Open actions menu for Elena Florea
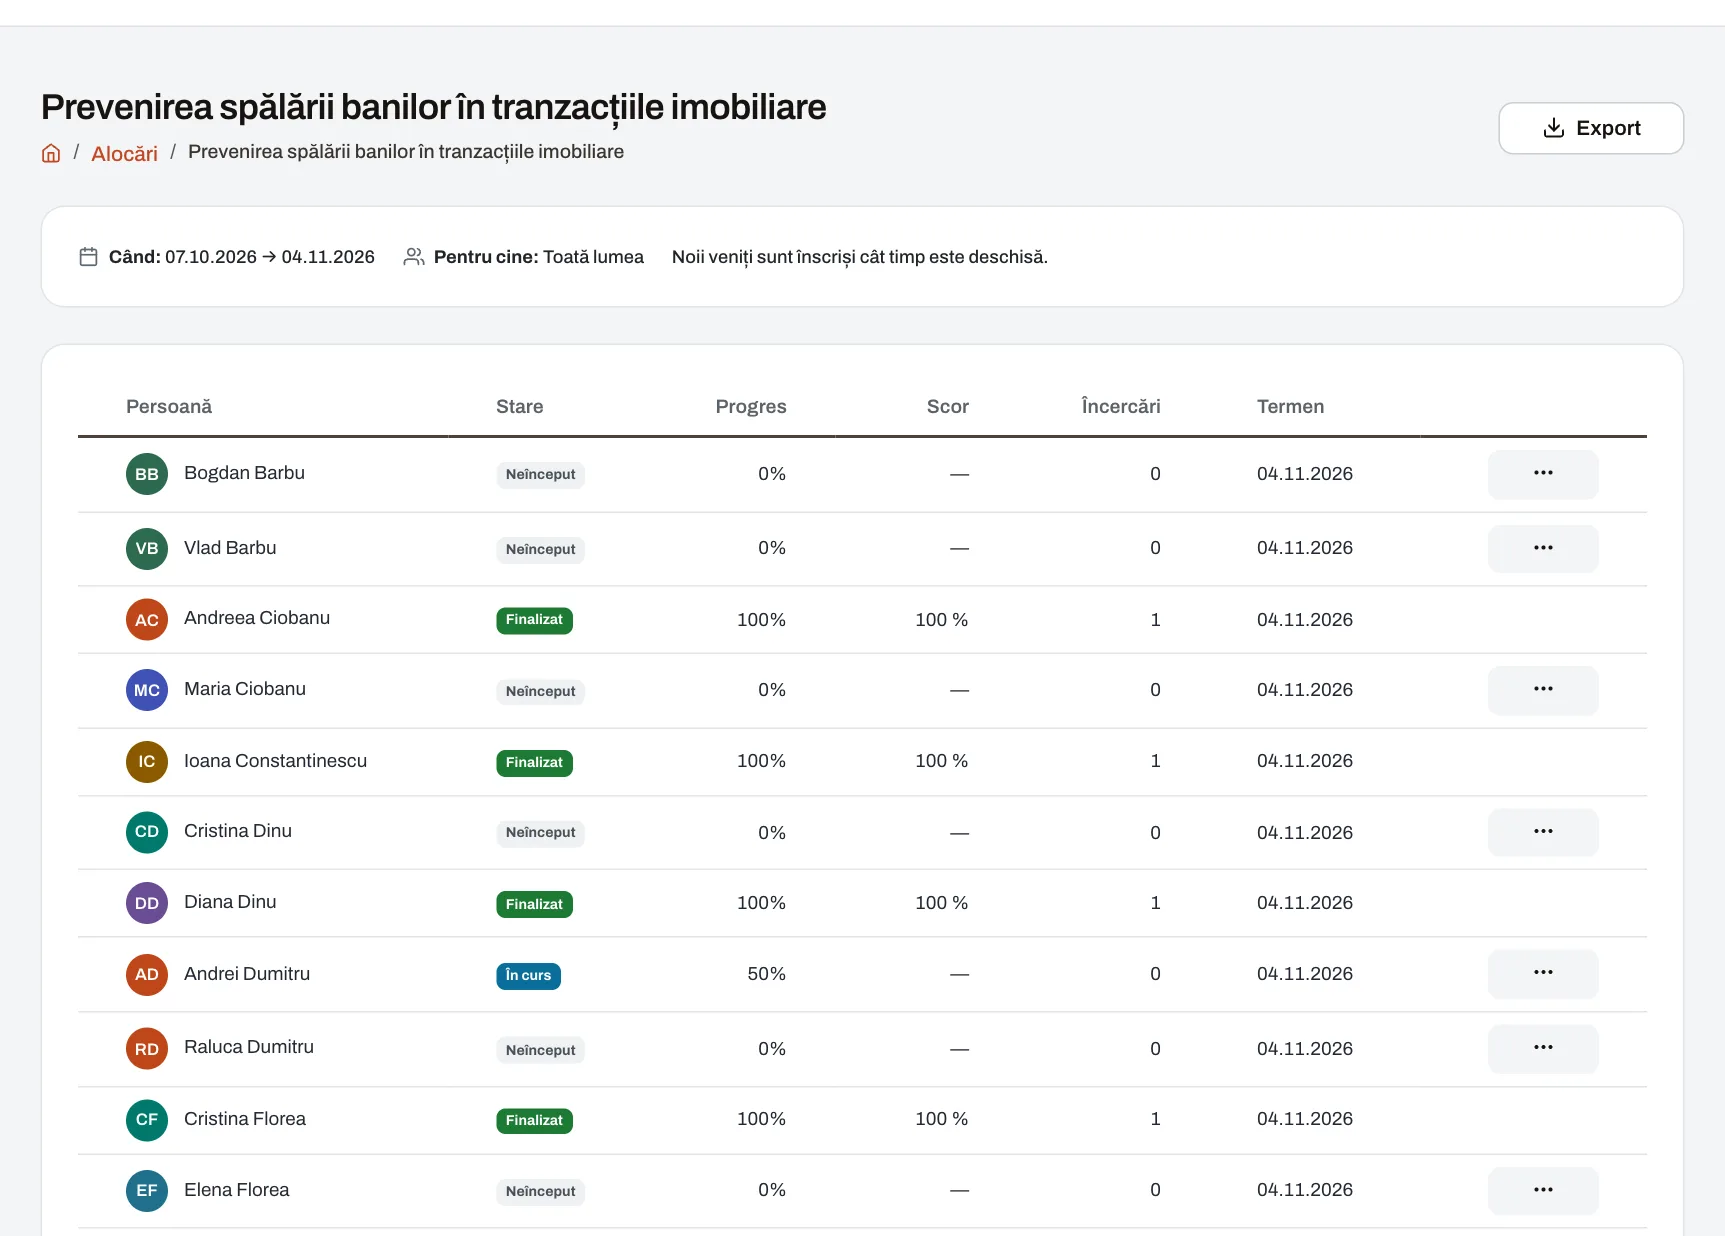1725x1236 pixels. tap(1543, 1191)
